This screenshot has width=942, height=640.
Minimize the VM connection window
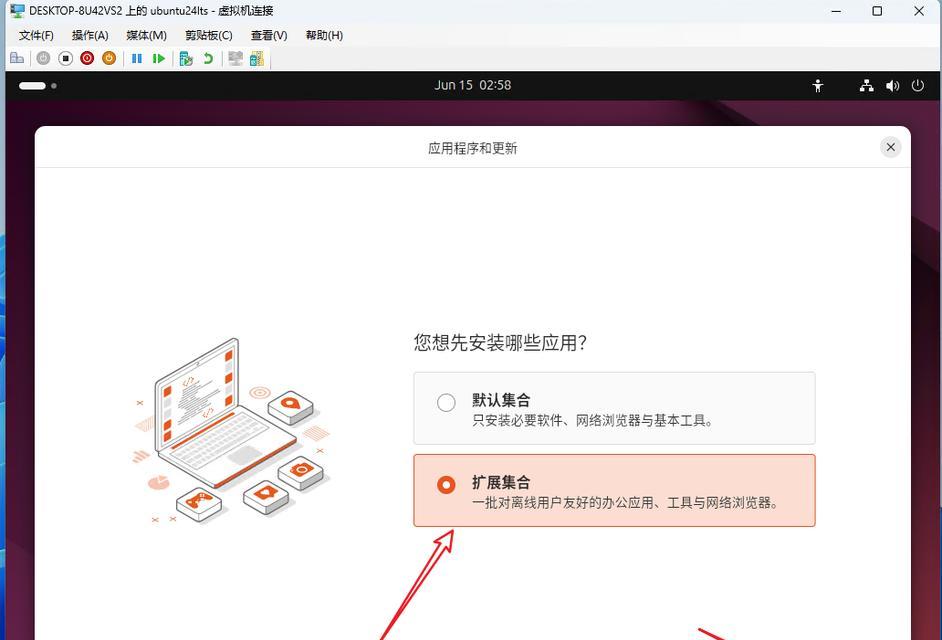click(836, 11)
